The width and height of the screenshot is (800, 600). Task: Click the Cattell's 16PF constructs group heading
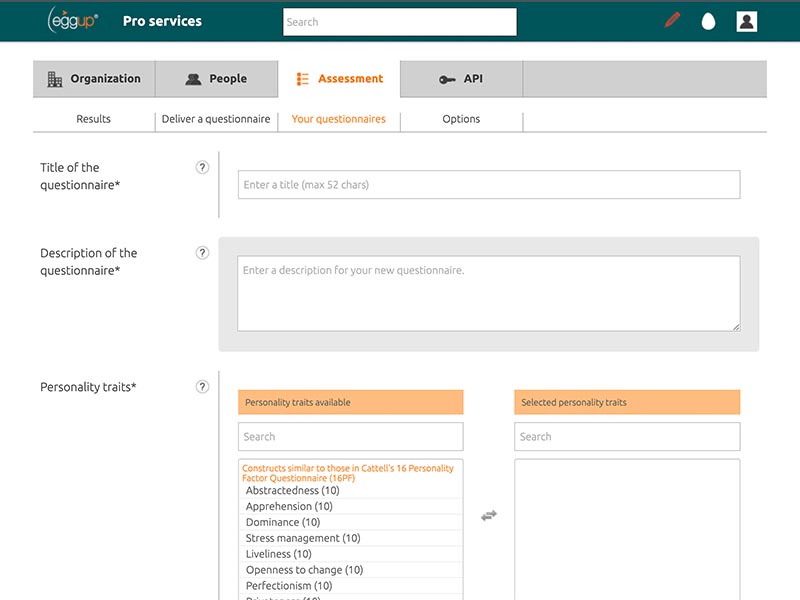[x=347, y=473]
